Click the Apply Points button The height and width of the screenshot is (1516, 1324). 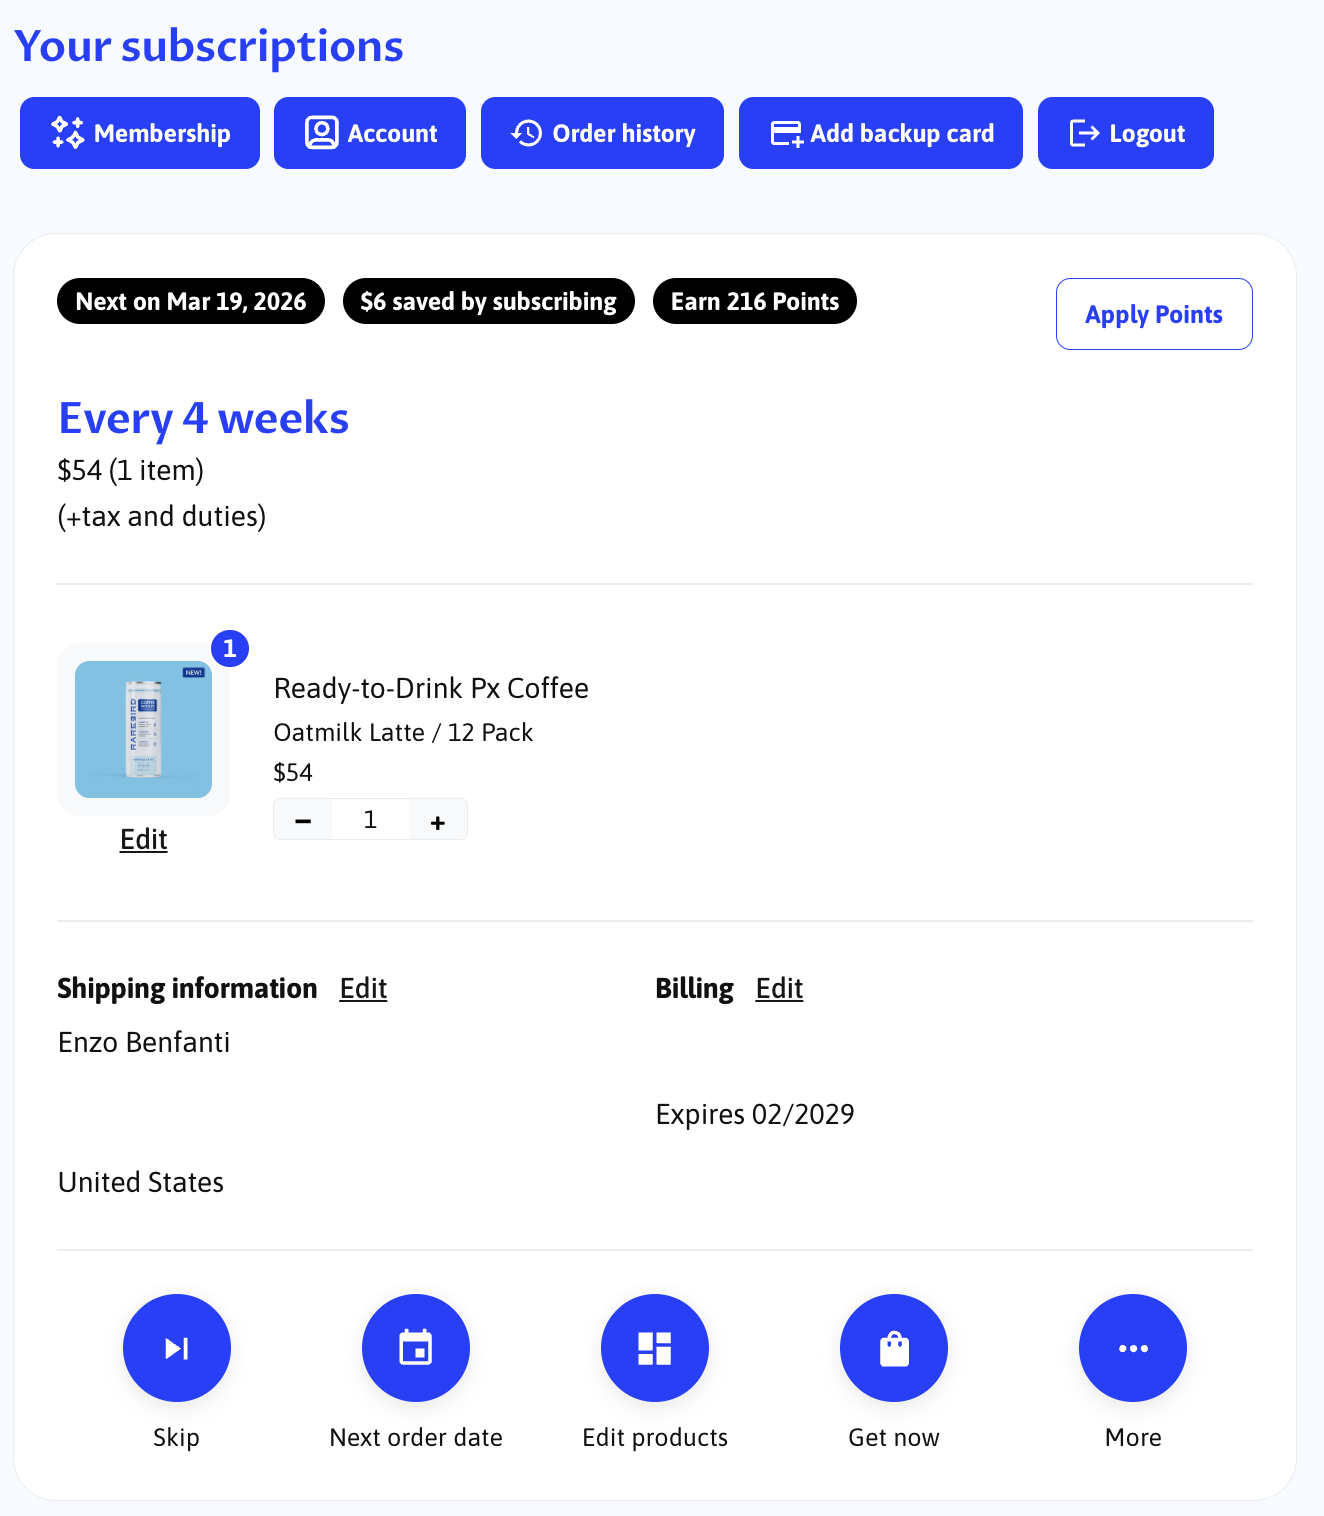click(1154, 314)
